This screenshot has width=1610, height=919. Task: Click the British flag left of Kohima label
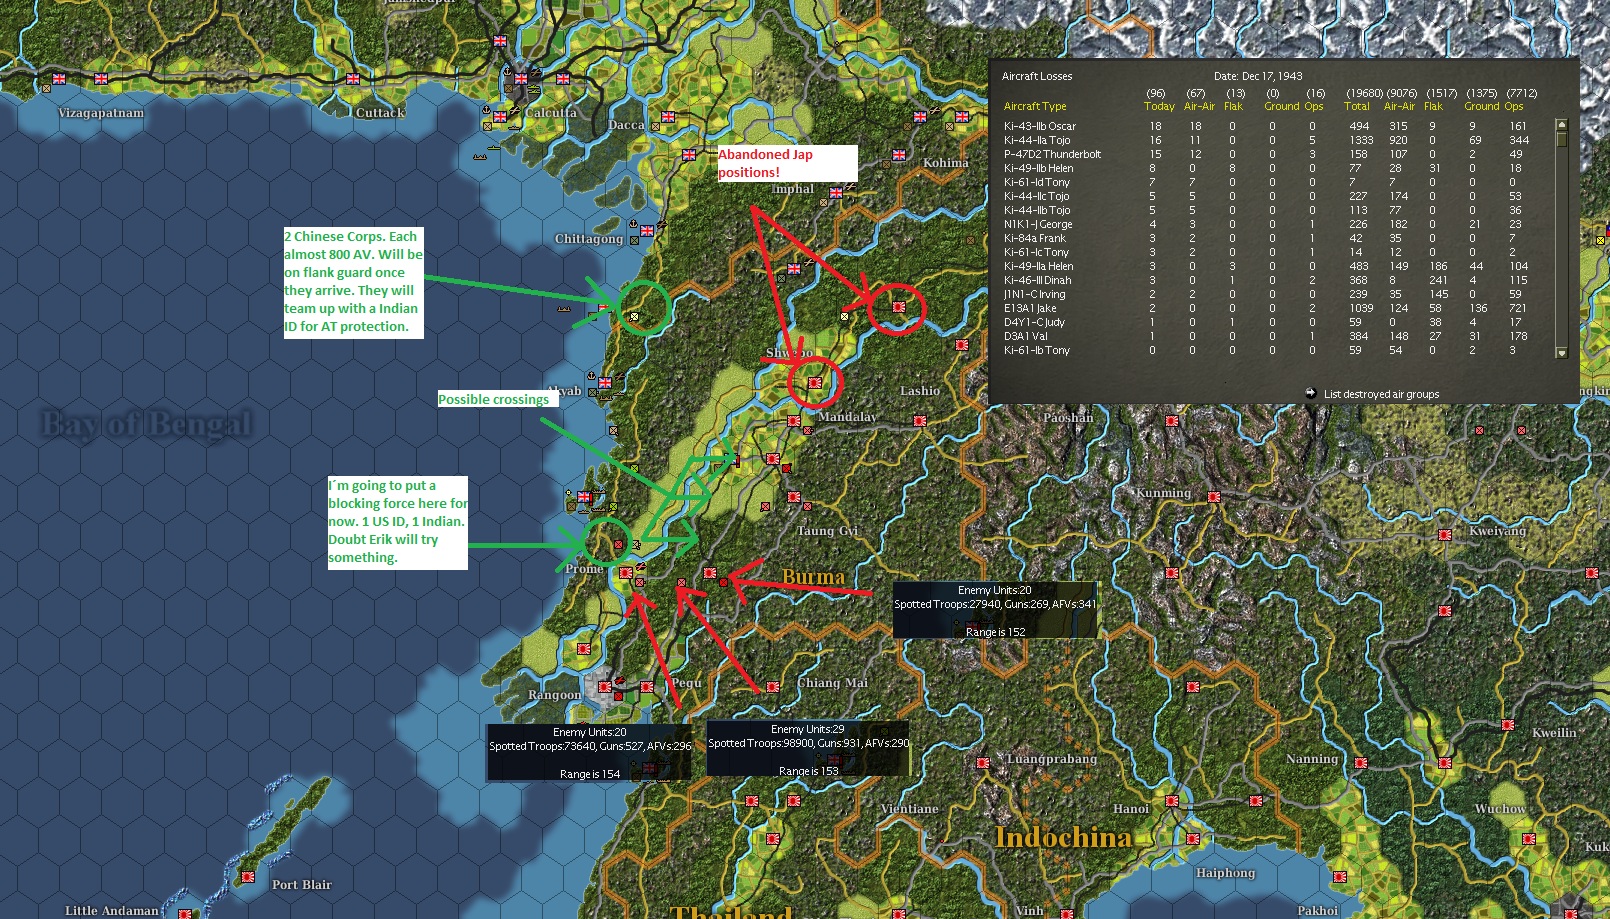[899, 155]
